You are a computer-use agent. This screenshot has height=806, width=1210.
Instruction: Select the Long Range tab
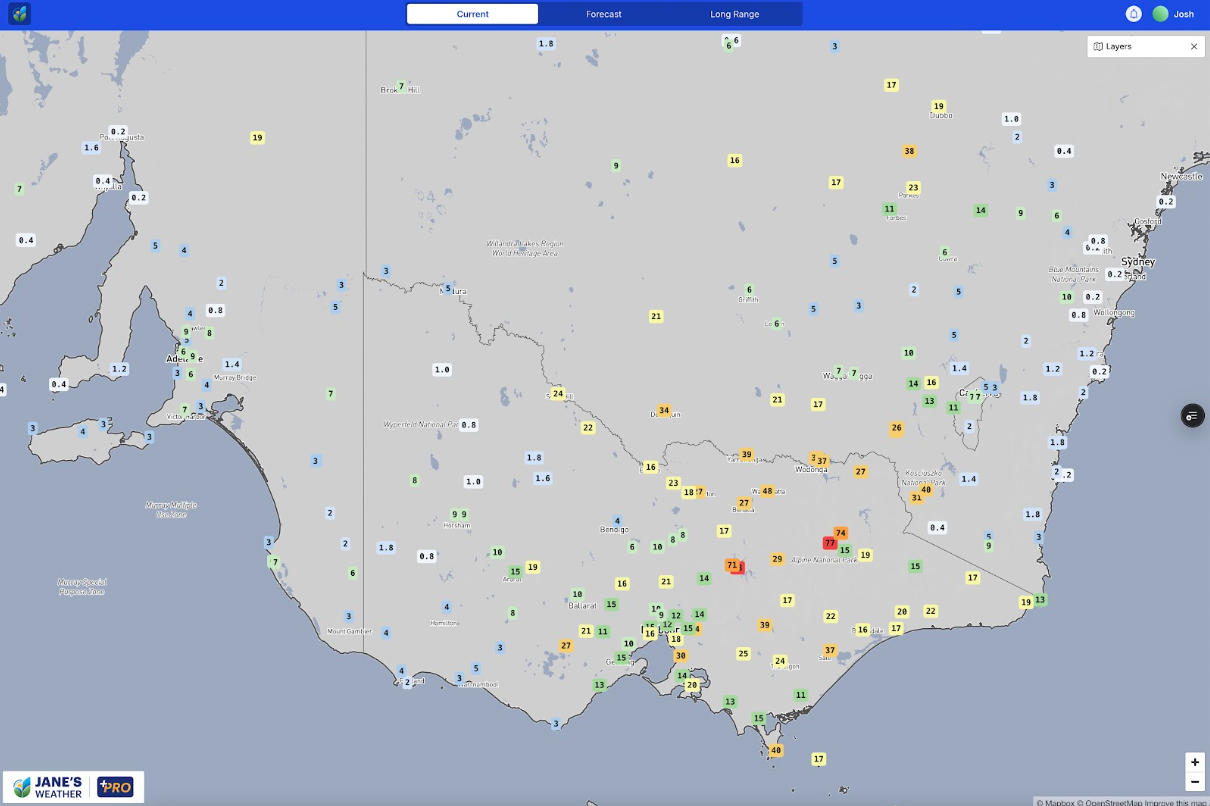pyautogui.click(x=735, y=14)
